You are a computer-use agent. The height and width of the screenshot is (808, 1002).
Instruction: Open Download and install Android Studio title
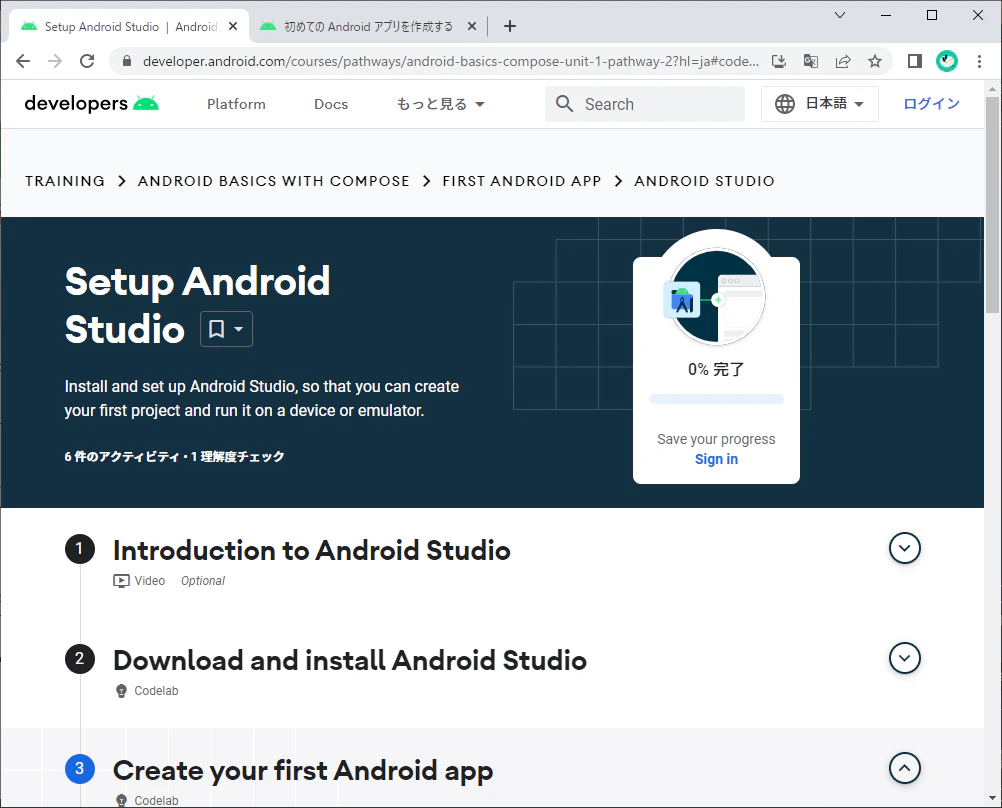coord(350,660)
